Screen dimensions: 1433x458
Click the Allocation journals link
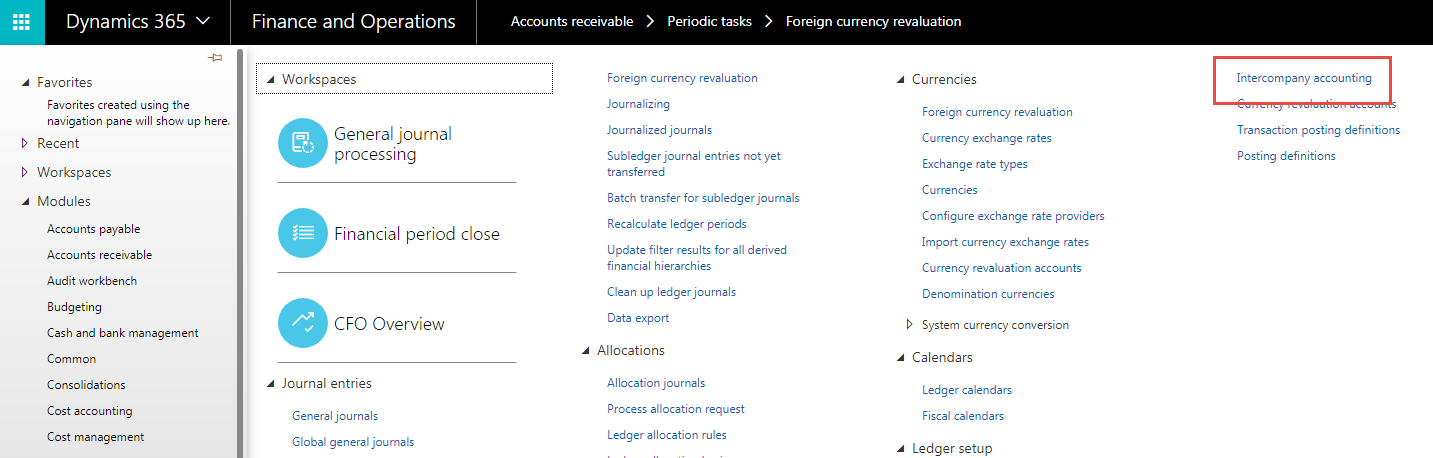click(655, 383)
